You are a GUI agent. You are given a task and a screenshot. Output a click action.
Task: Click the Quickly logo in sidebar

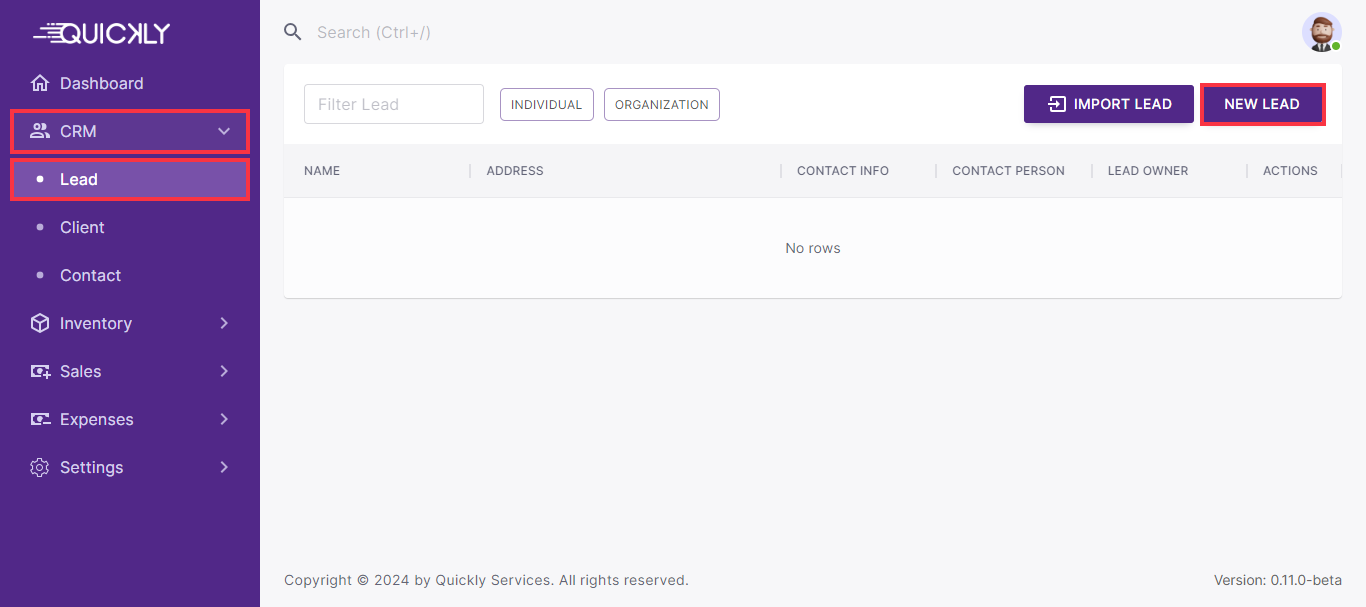tap(102, 33)
